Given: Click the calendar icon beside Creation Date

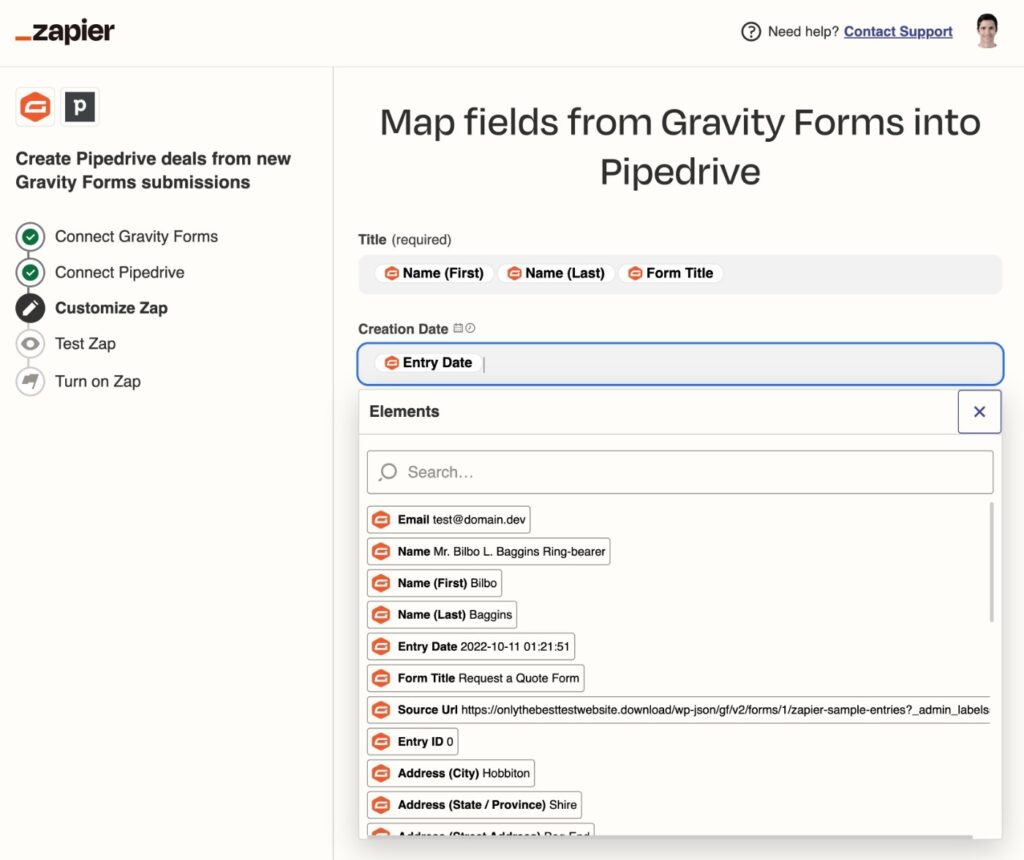Looking at the screenshot, I should point(458,328).
